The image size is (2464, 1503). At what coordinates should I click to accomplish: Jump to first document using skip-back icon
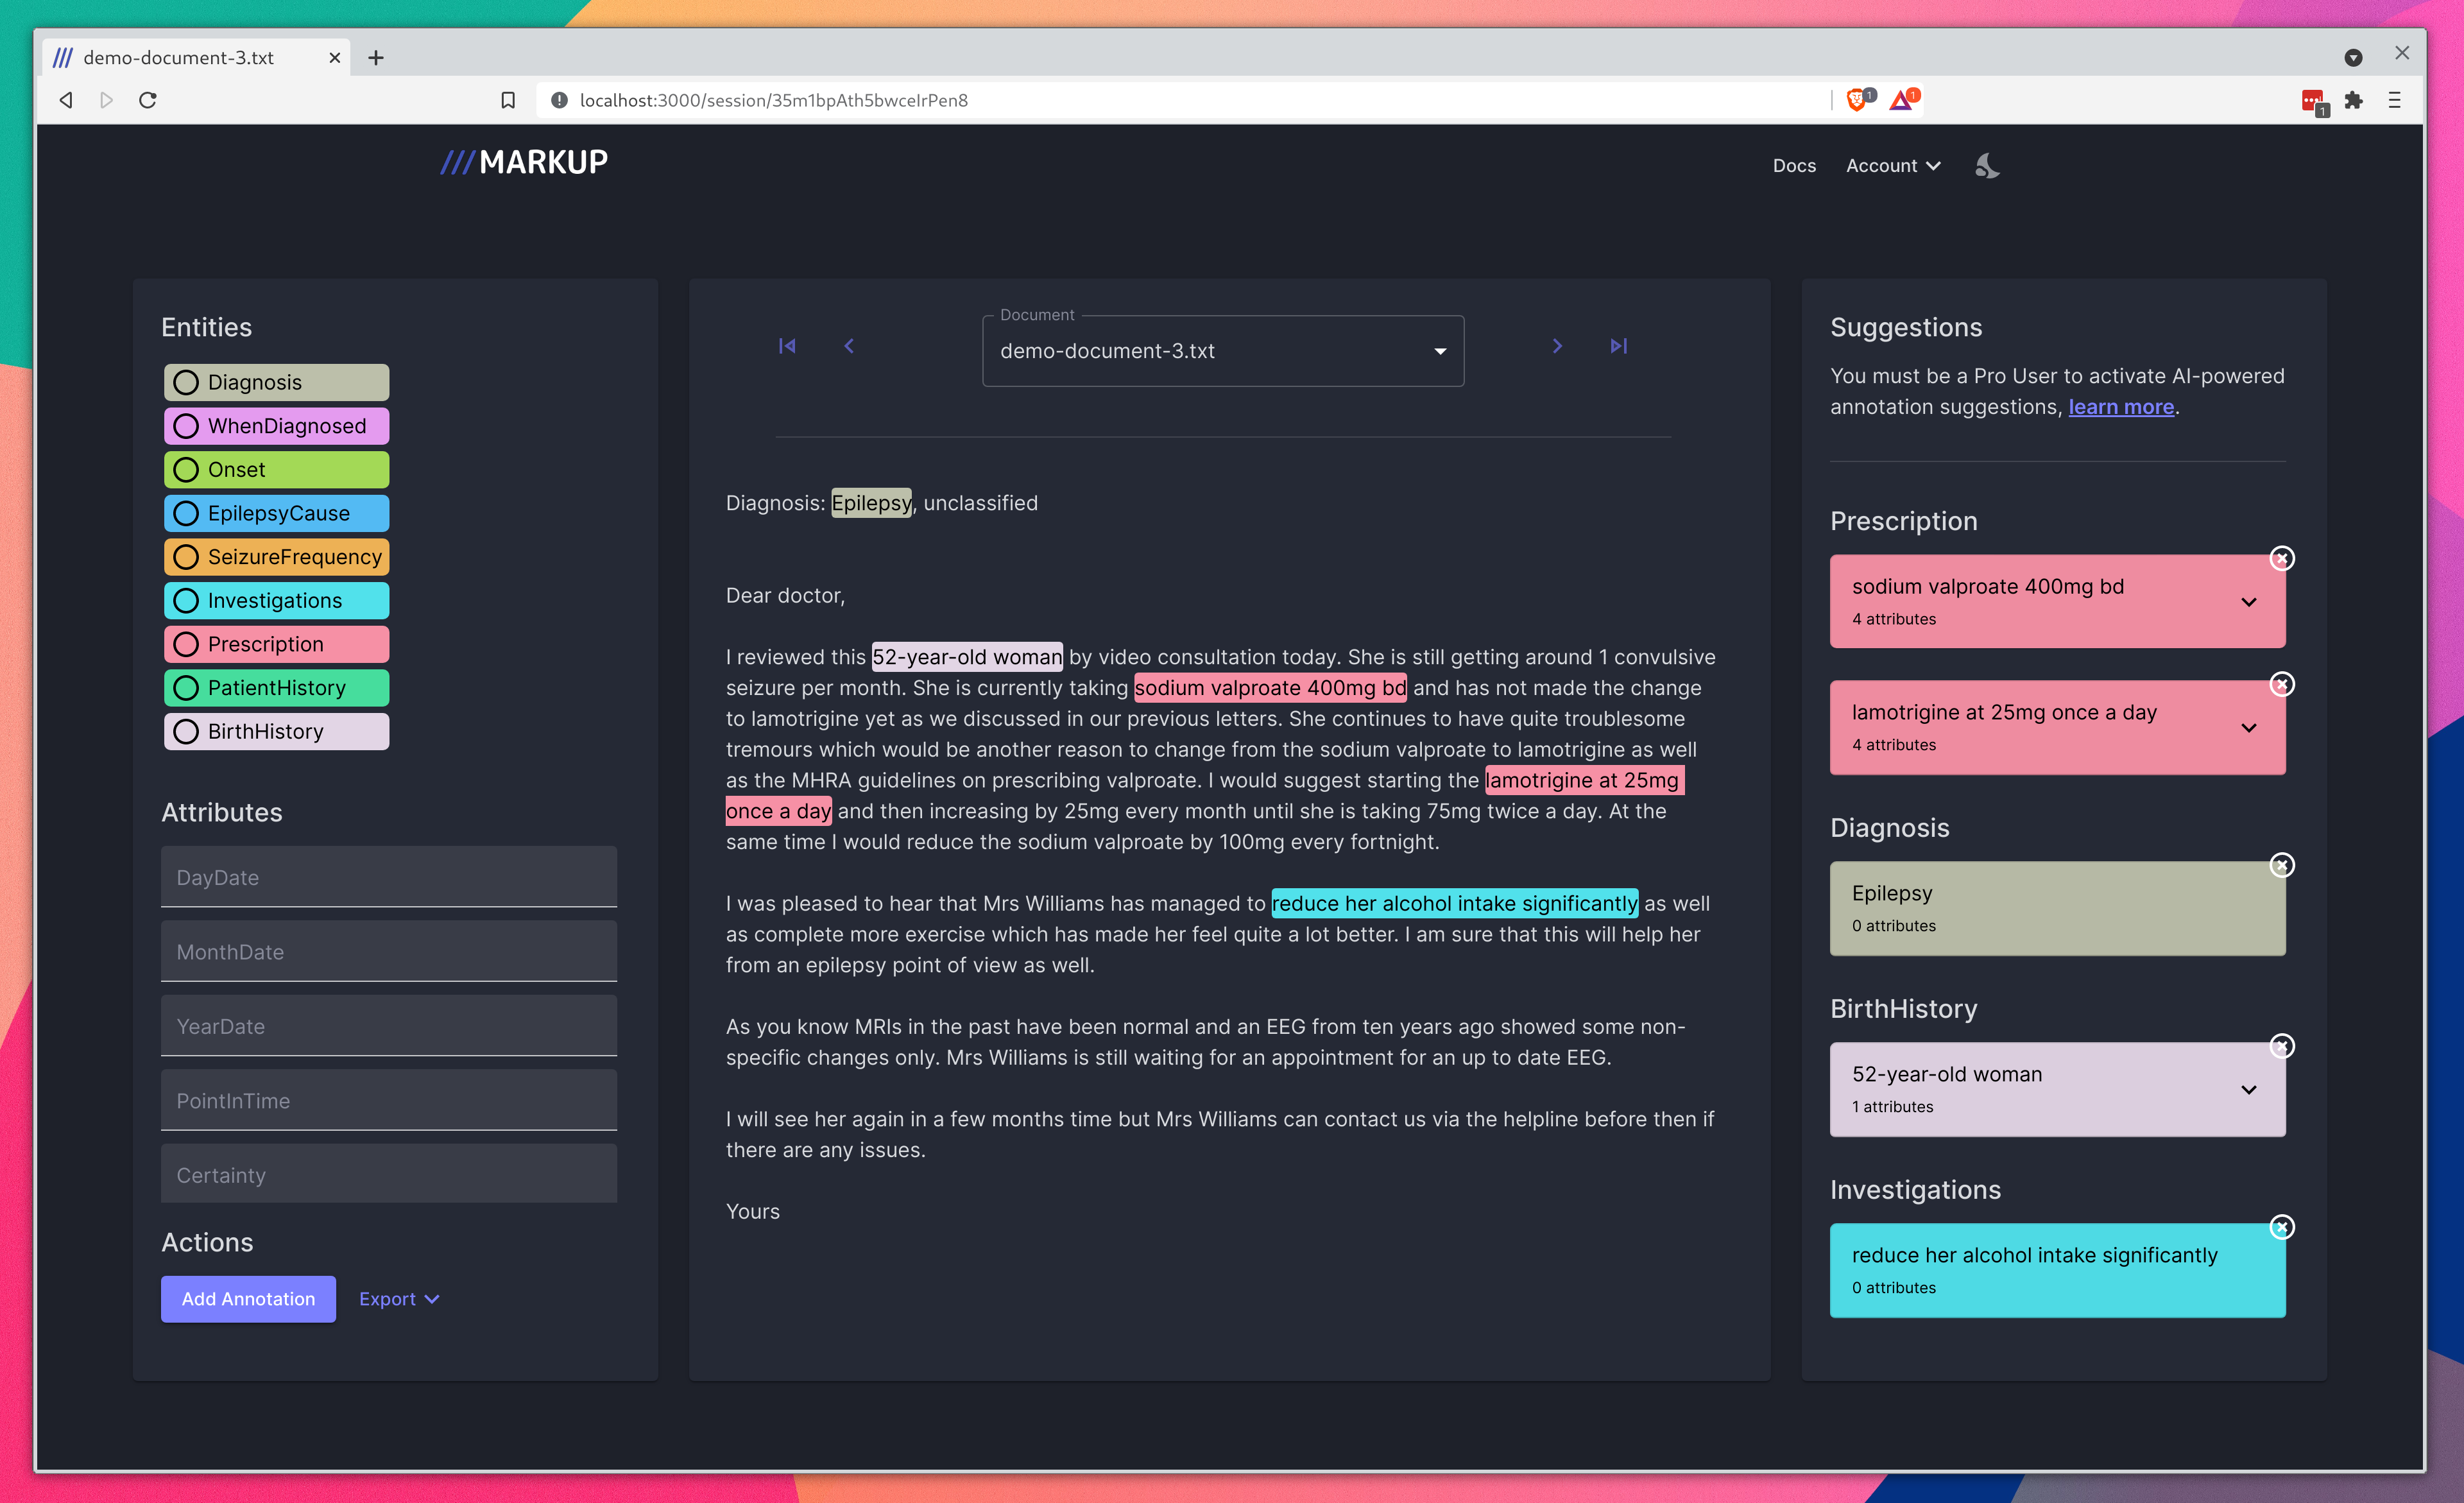pyautogui.click(x=787, y=346)
